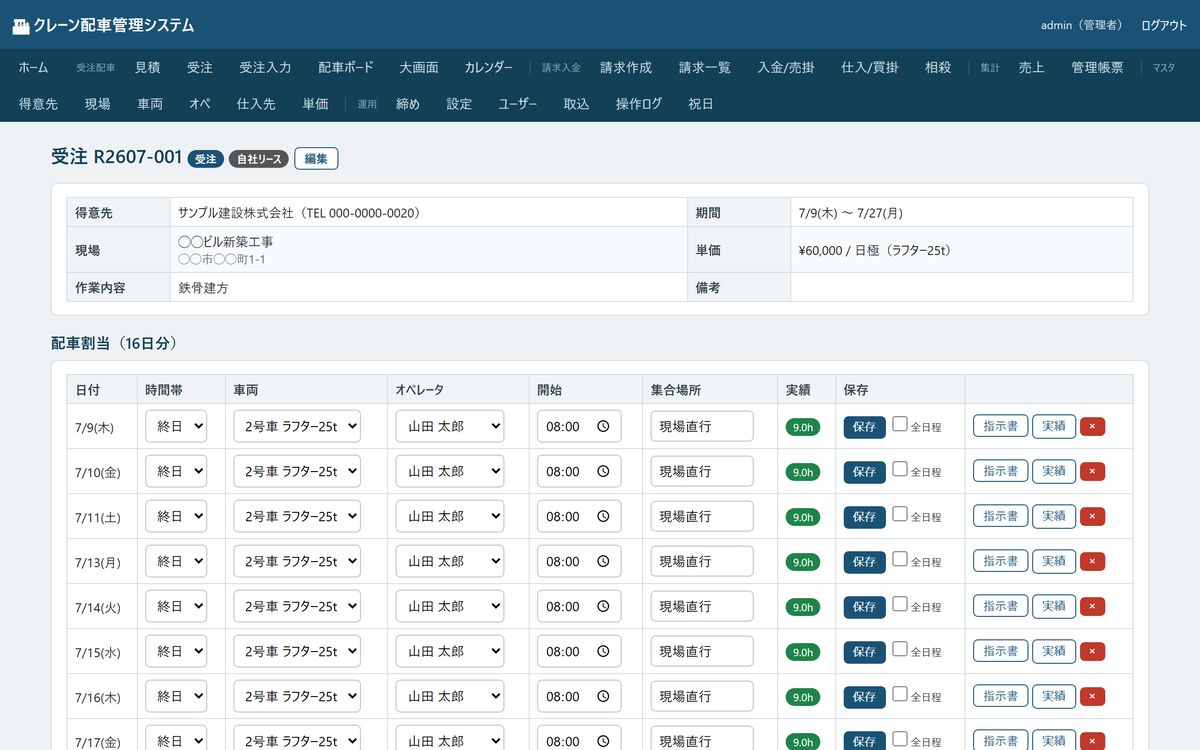Screen dimensions: 1200x750
Task: Tick the 全日程 checkbox for 7/13(月)
Action: tap(900, 559)
